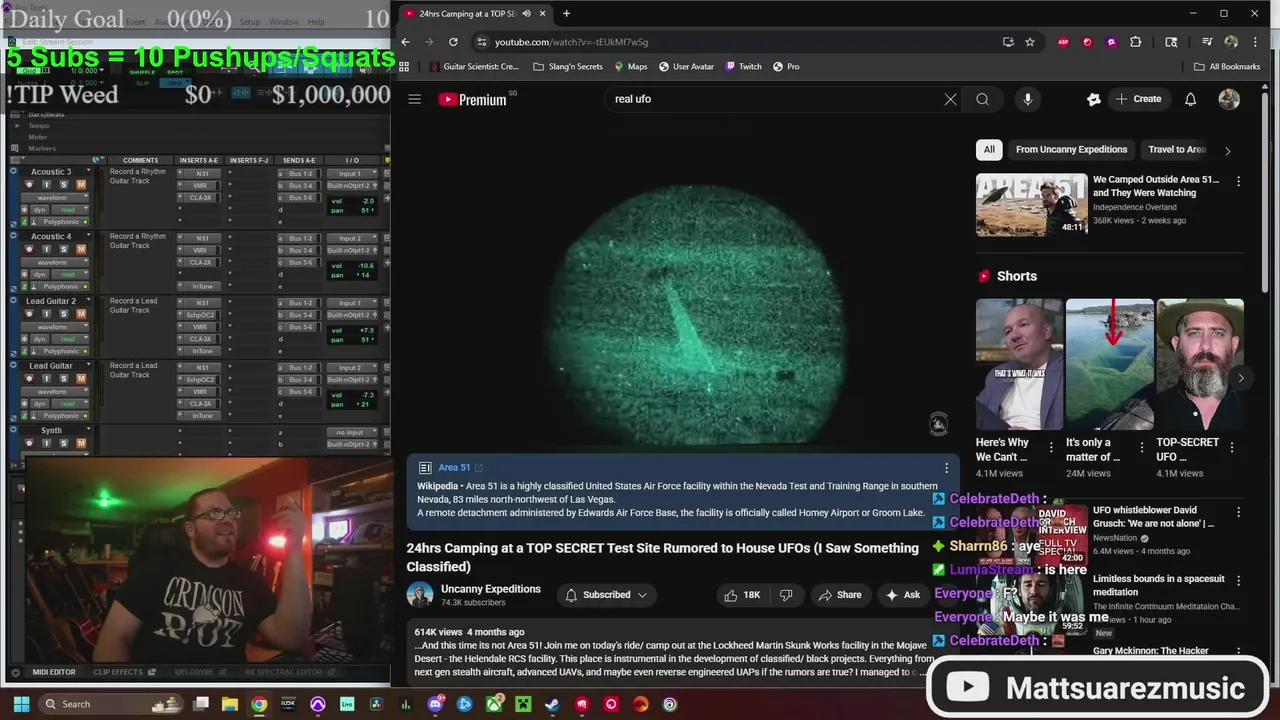
Task: Open 'We Camped Outside Area 51' thumbnail
Action: [x=1031, y=205]
